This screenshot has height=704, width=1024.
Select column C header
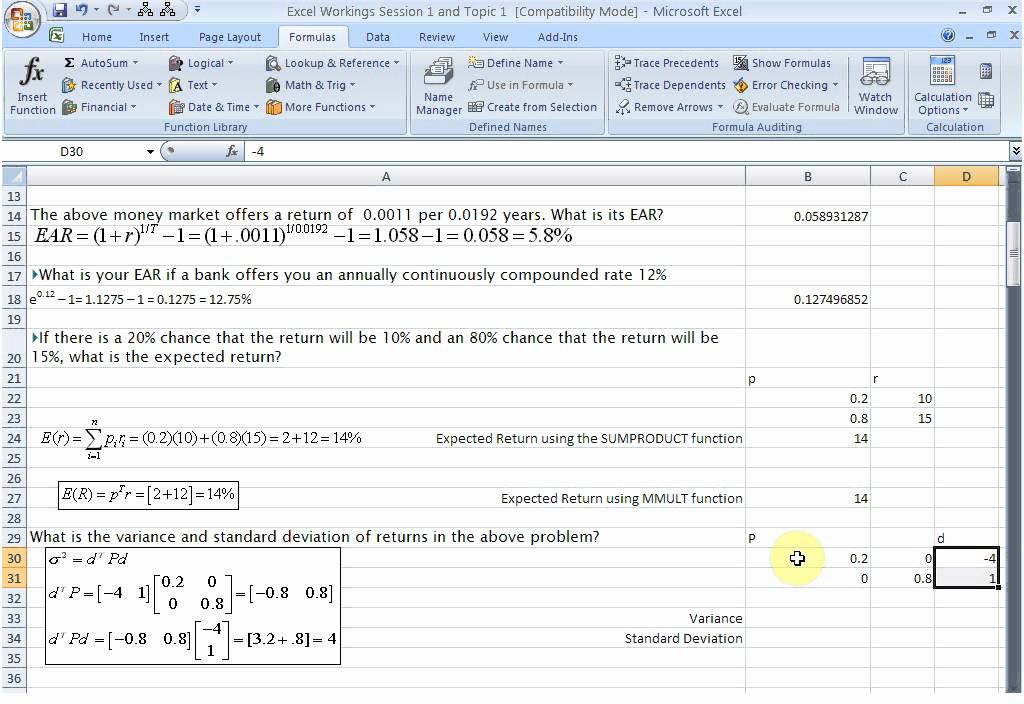click(x=903, y=176)
